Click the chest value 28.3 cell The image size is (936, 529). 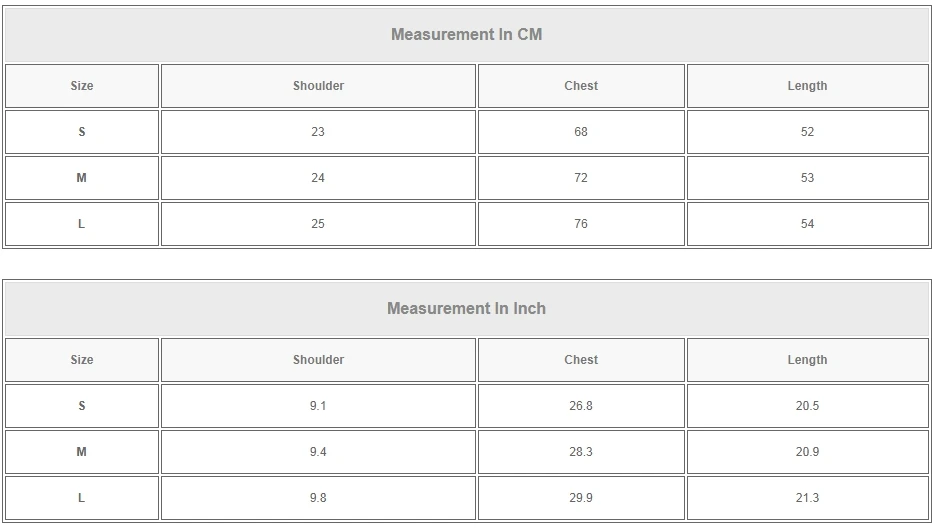(581, 452)
